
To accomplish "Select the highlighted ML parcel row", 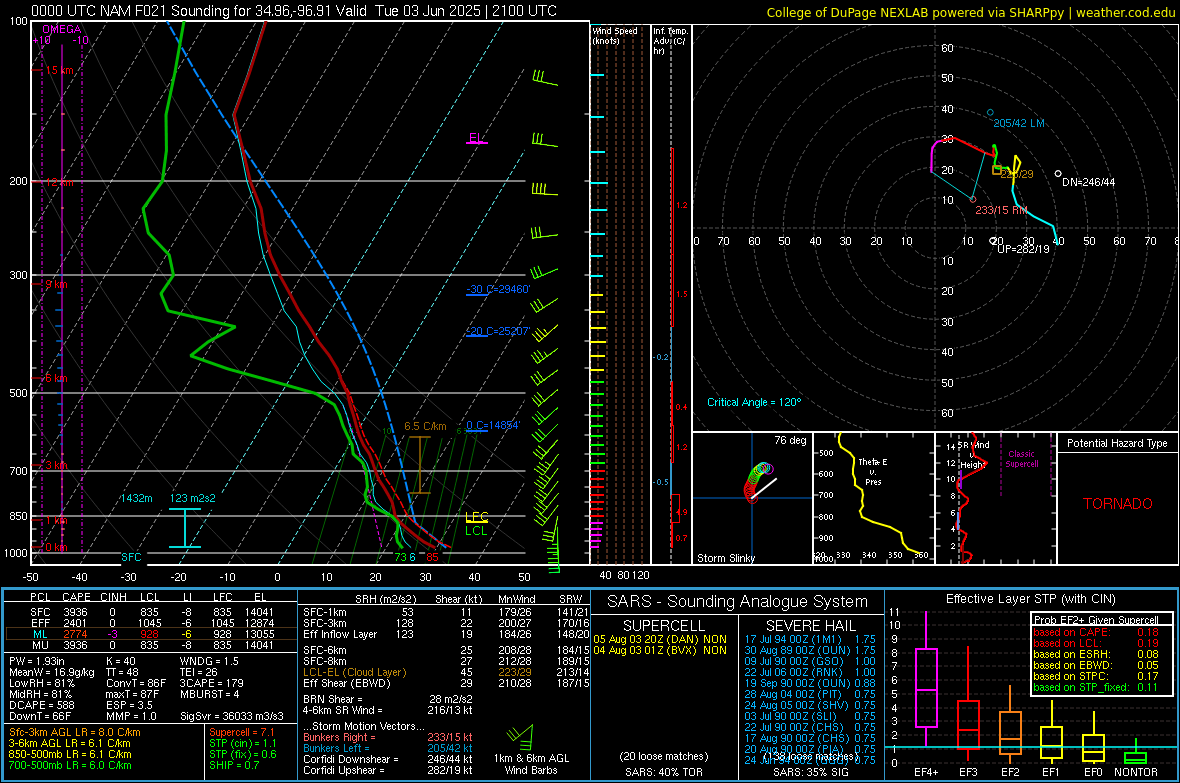I will pos(151,634).
